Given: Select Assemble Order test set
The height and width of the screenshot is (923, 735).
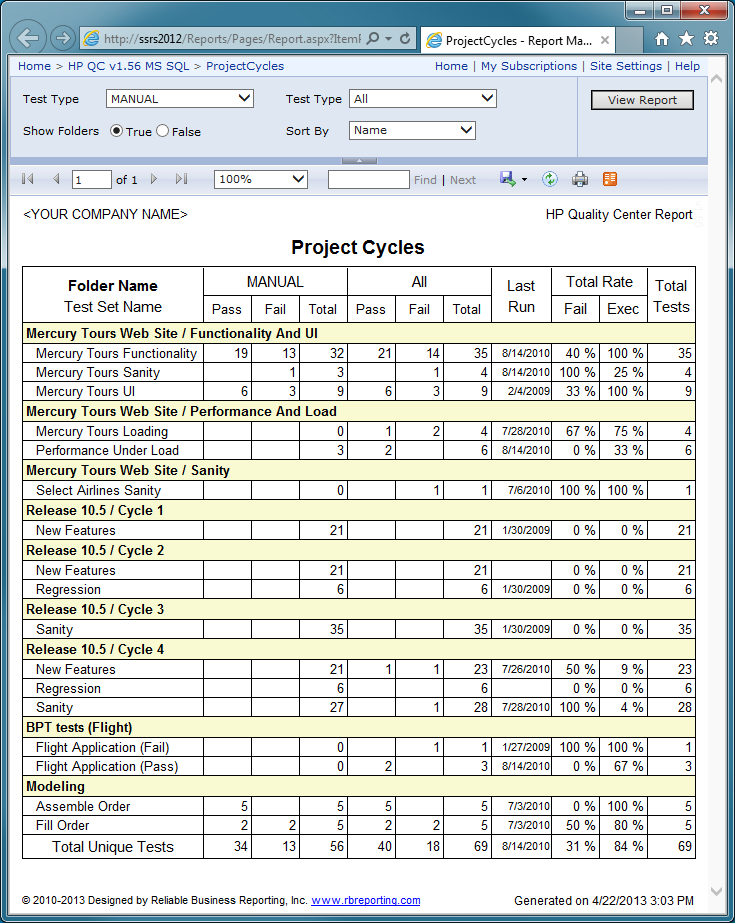Looking at the screenshot, I should pos(83,806).
